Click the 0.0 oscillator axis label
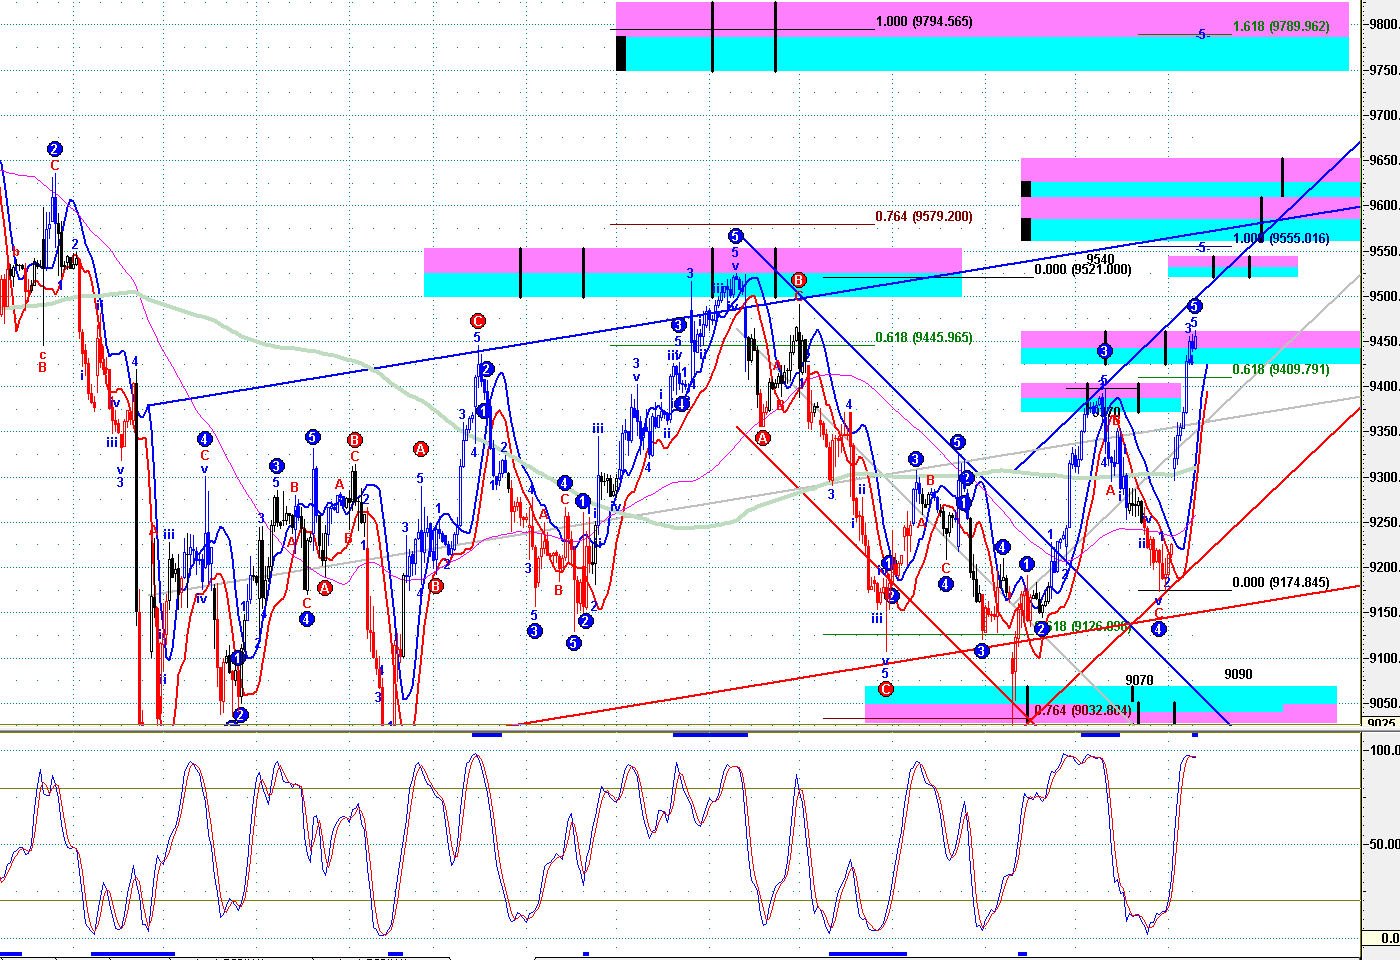The height and width of the screenshot is (960, 1400). click(x=1390, y=938)
